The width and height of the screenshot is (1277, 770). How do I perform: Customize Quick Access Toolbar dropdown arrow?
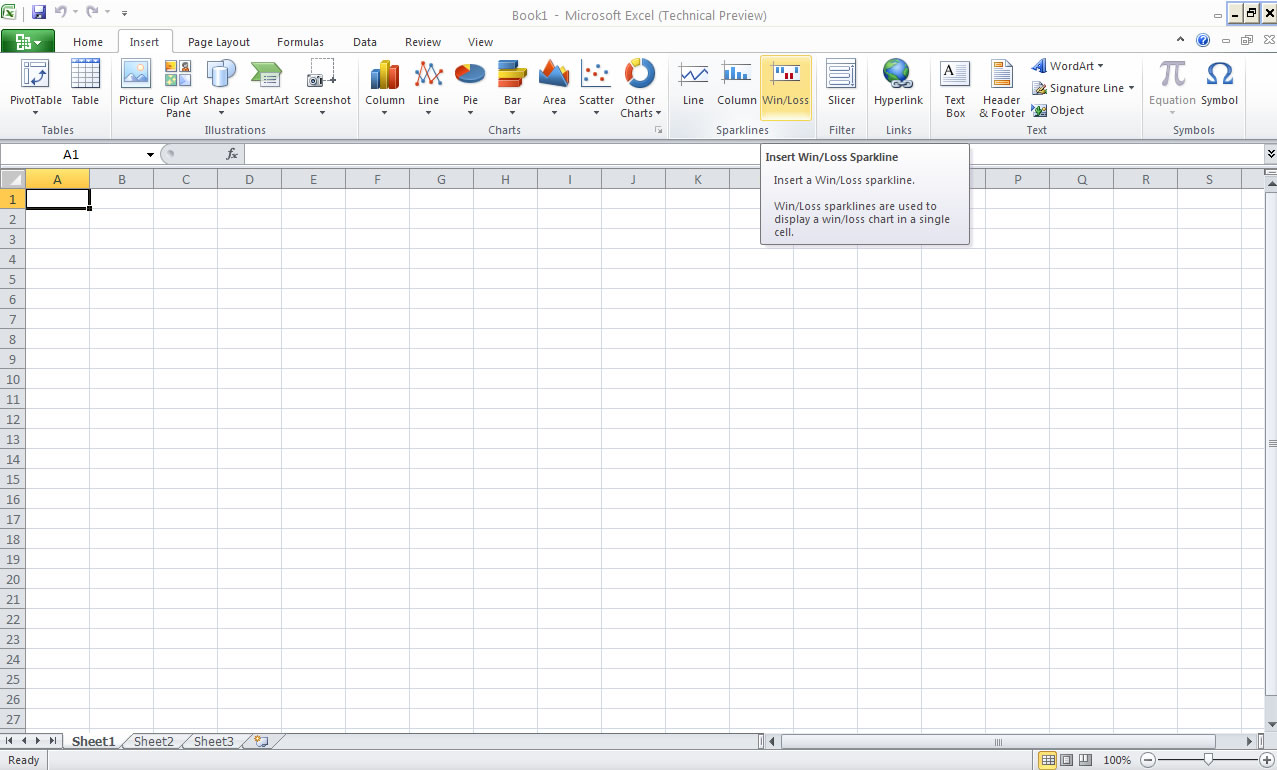[124, 14]
